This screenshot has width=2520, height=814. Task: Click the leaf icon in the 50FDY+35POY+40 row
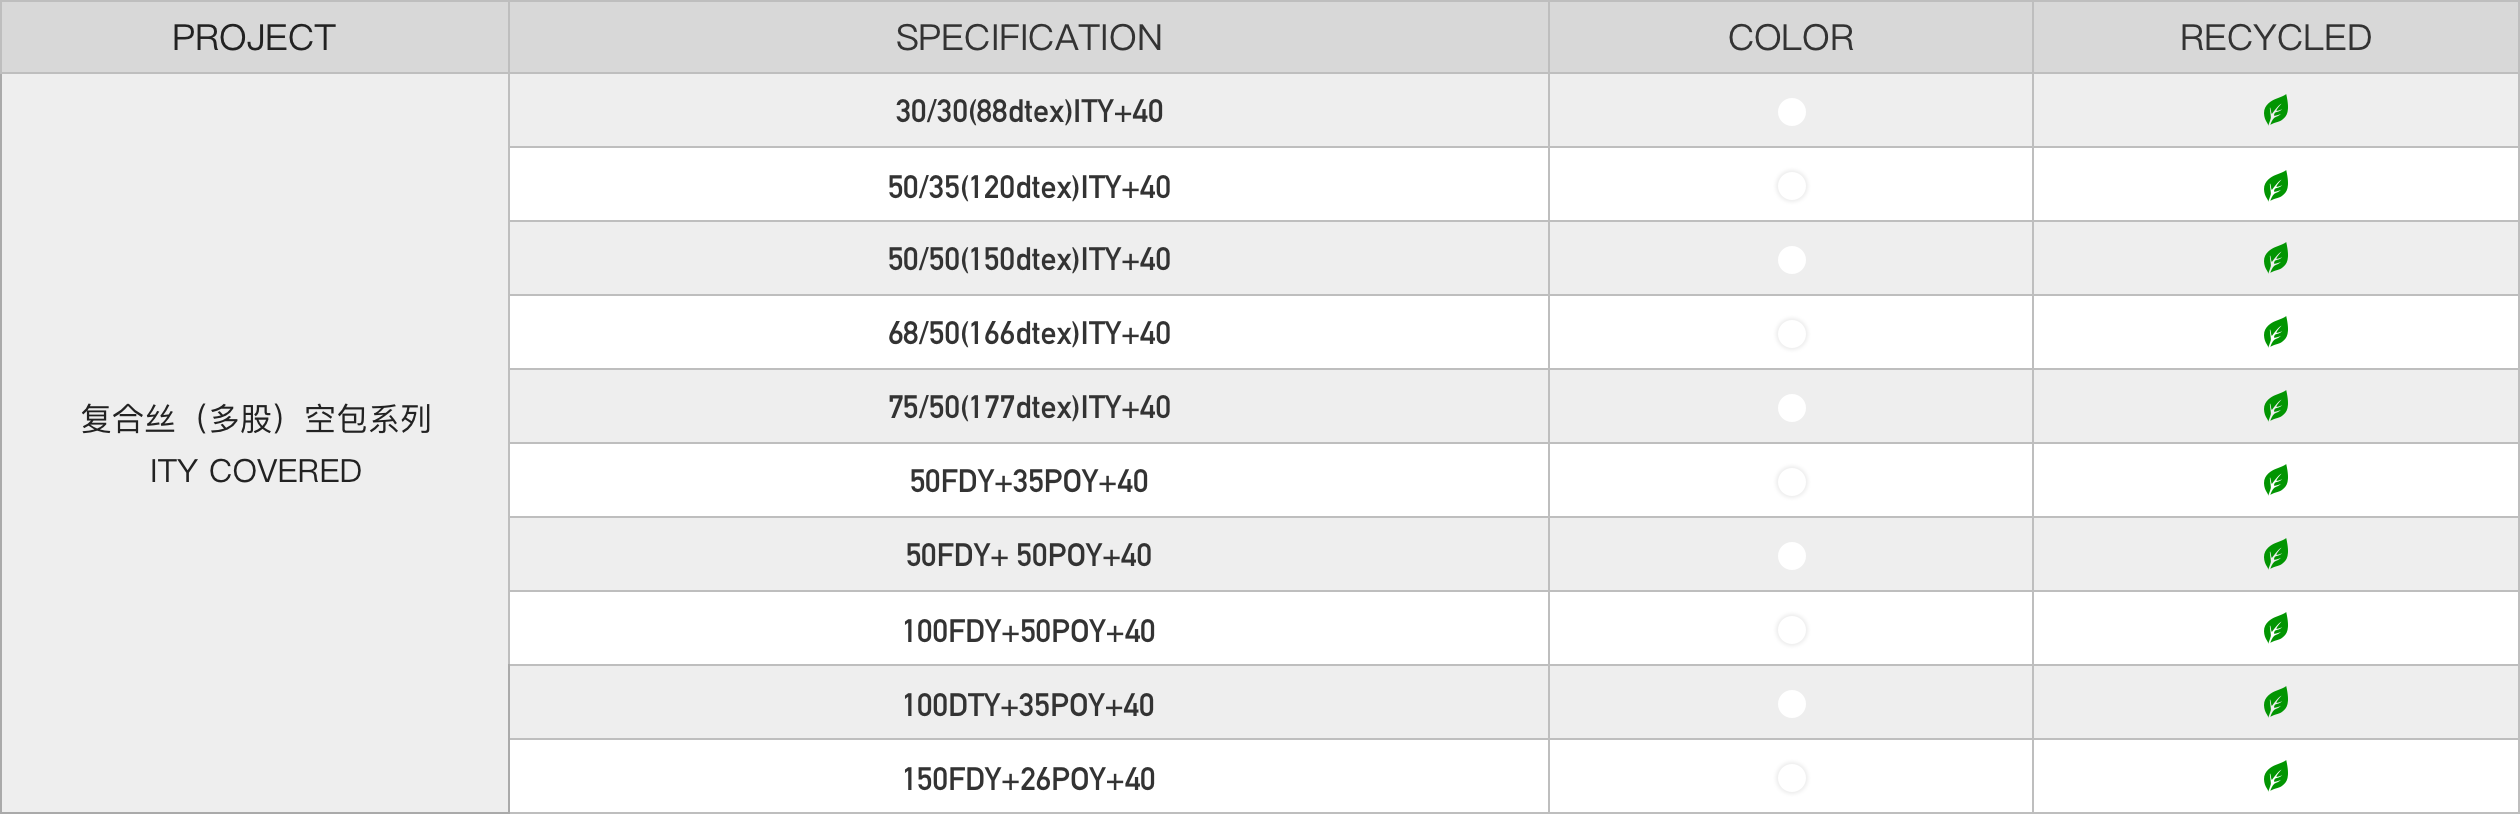point(2276,480)
